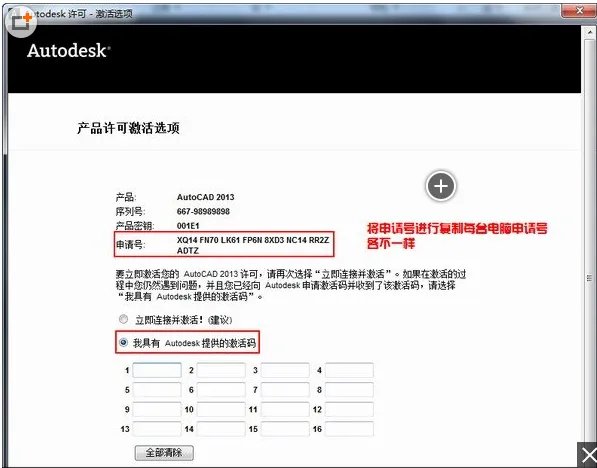Viewport: 597px width, 468px height.
Task: Click activation code field 11
Action: 285,409
